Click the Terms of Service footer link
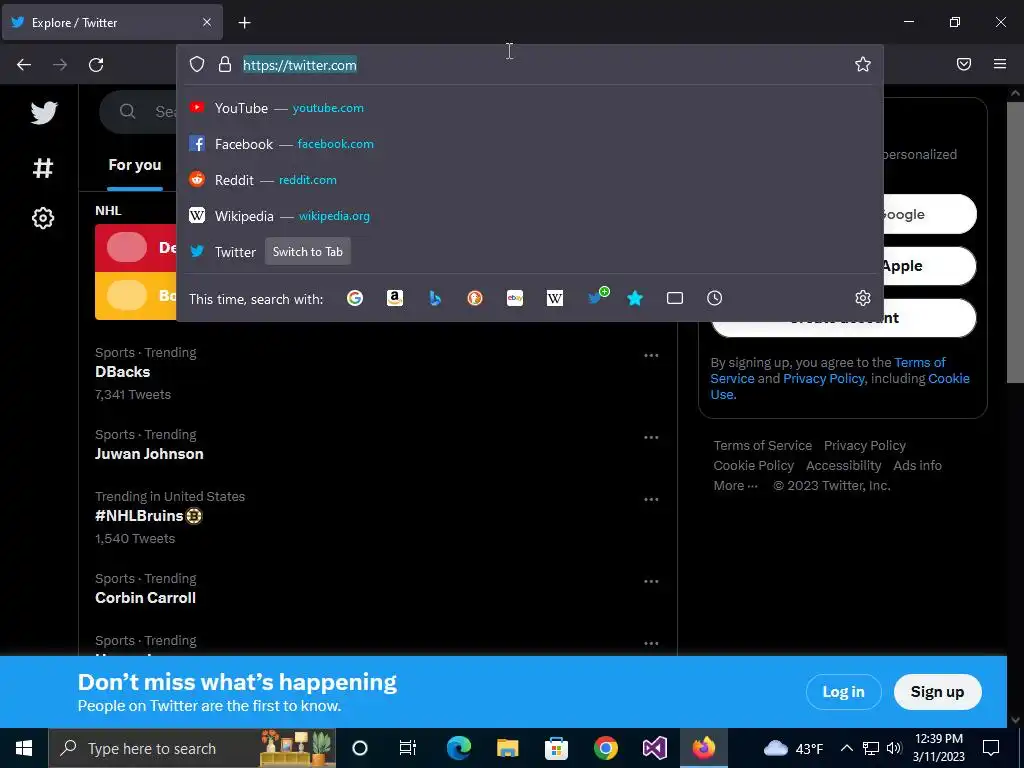 pyautogui.click(x=763, y=445)
